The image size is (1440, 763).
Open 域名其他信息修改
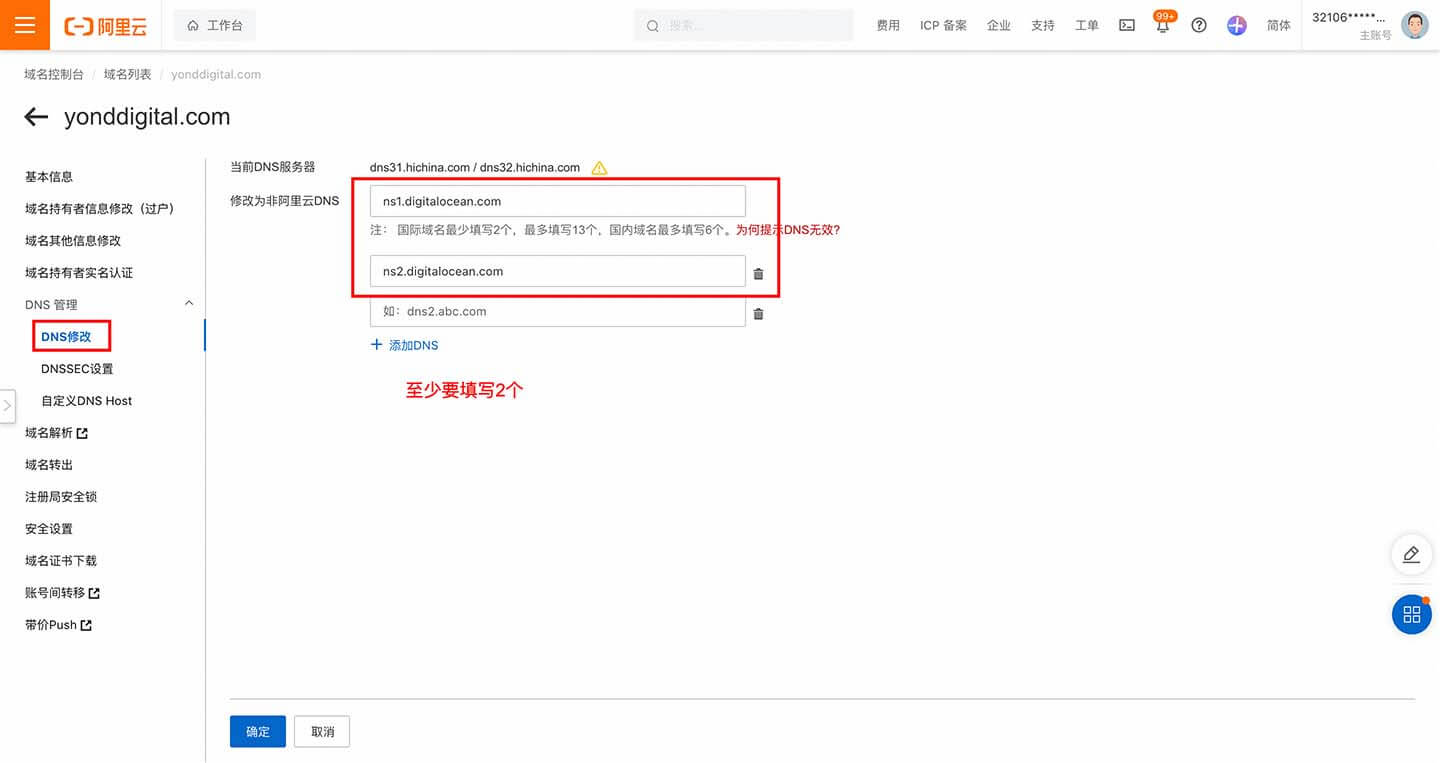click(x=73, y=240)
